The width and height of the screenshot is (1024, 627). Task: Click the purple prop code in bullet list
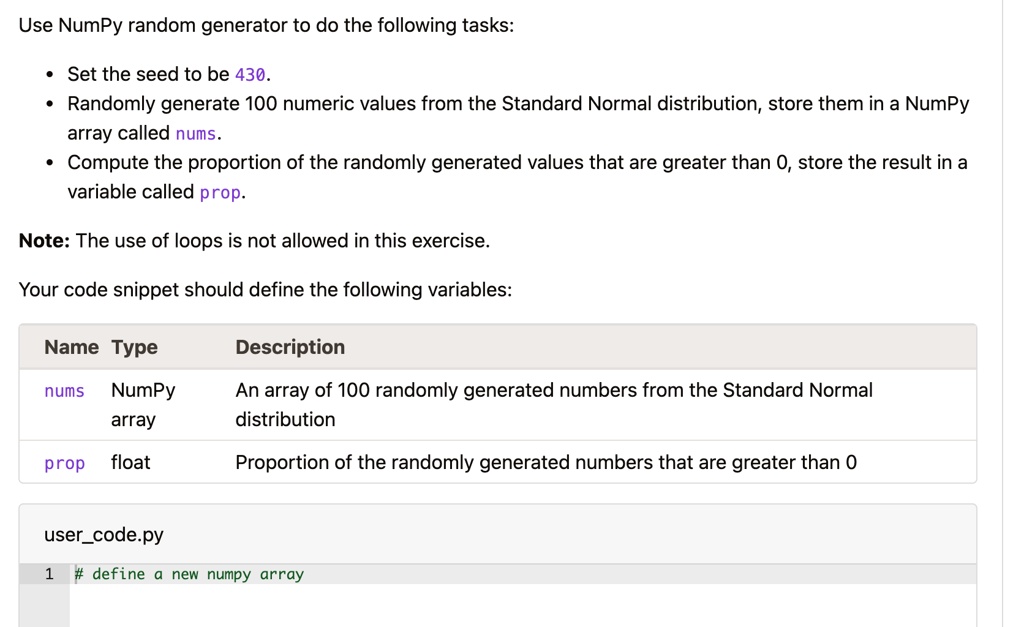pyautogui.click(x=220, y=193)
